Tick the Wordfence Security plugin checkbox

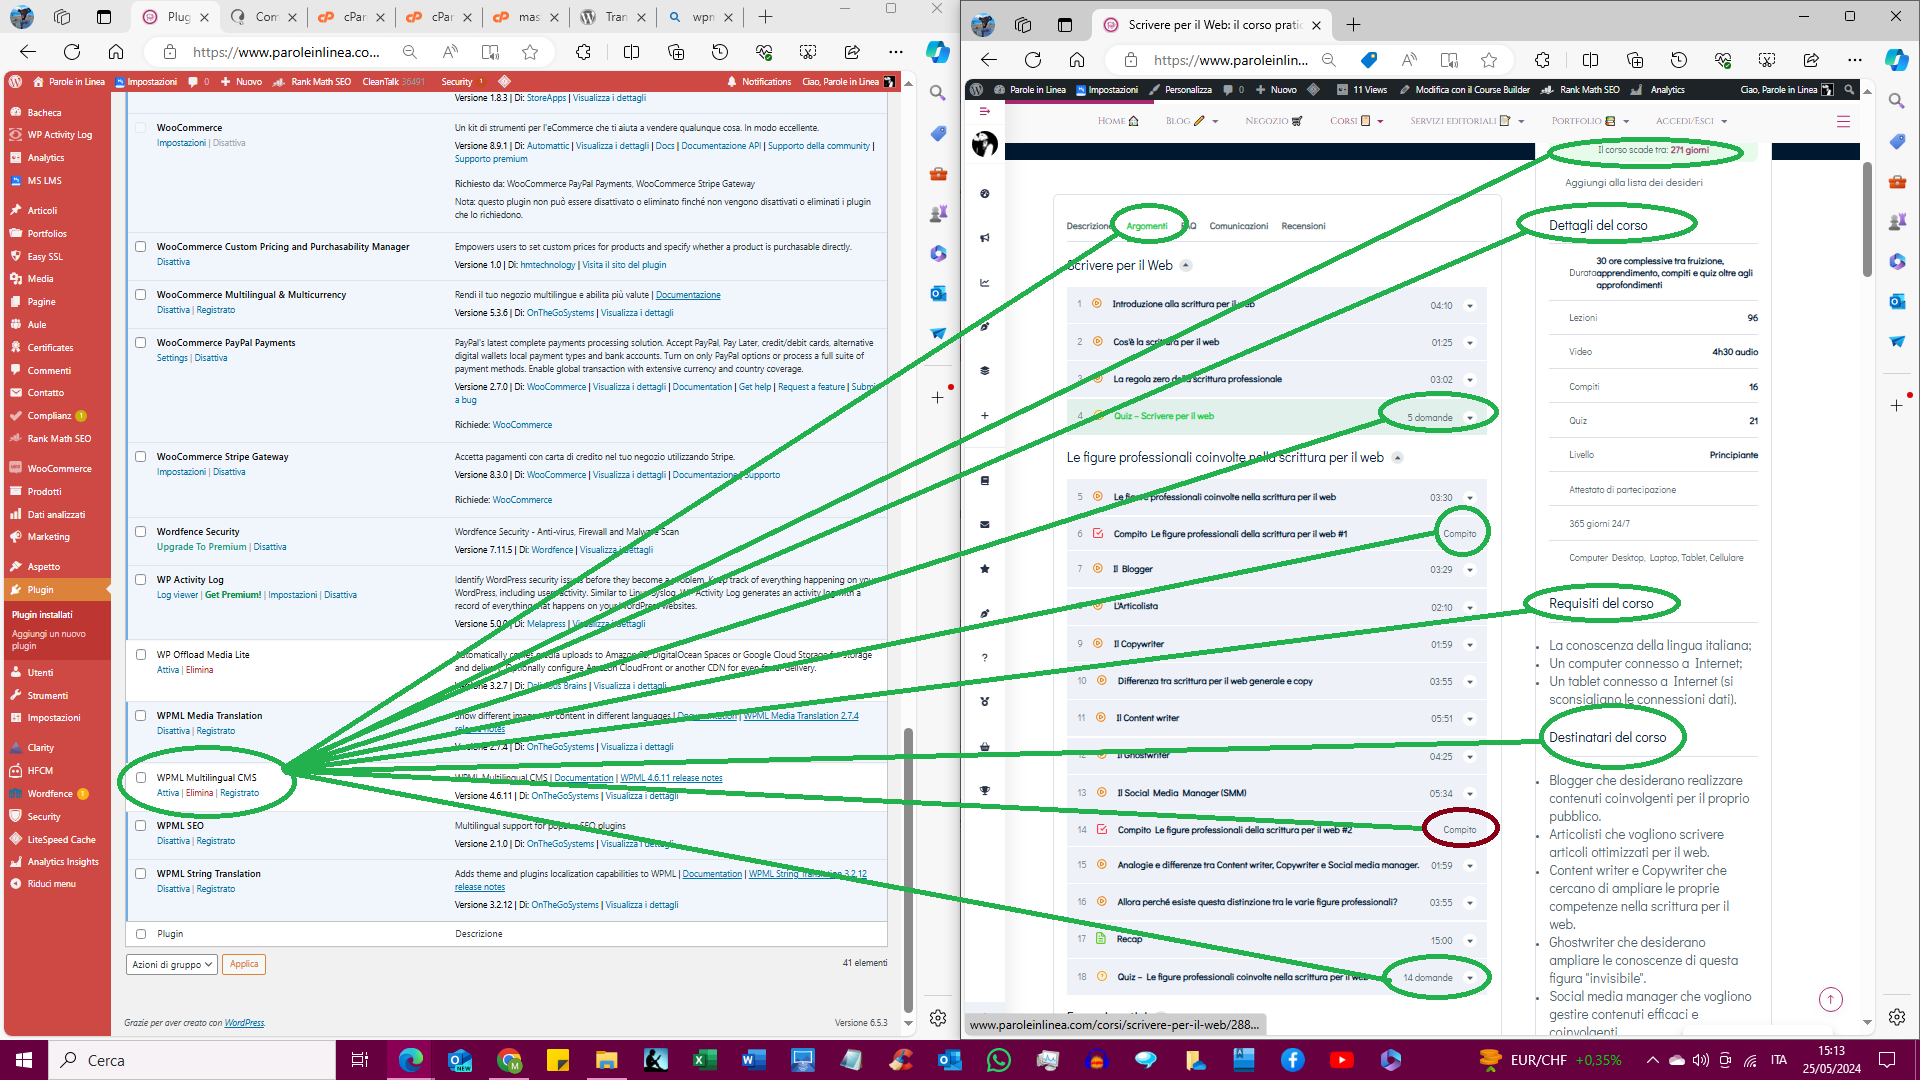click(x=141, y=532)
